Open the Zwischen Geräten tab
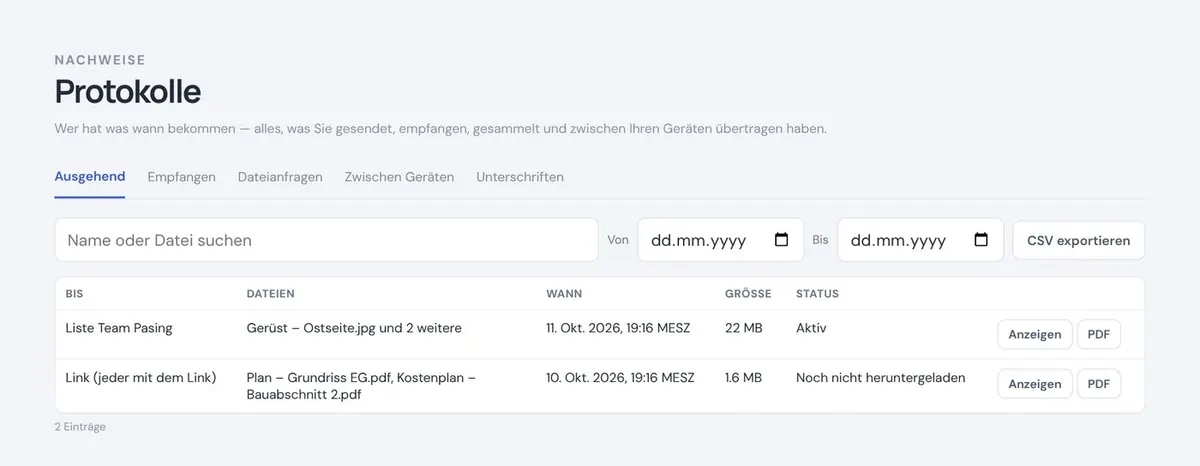Screen dimensions: 1200x466 point(399,177)
